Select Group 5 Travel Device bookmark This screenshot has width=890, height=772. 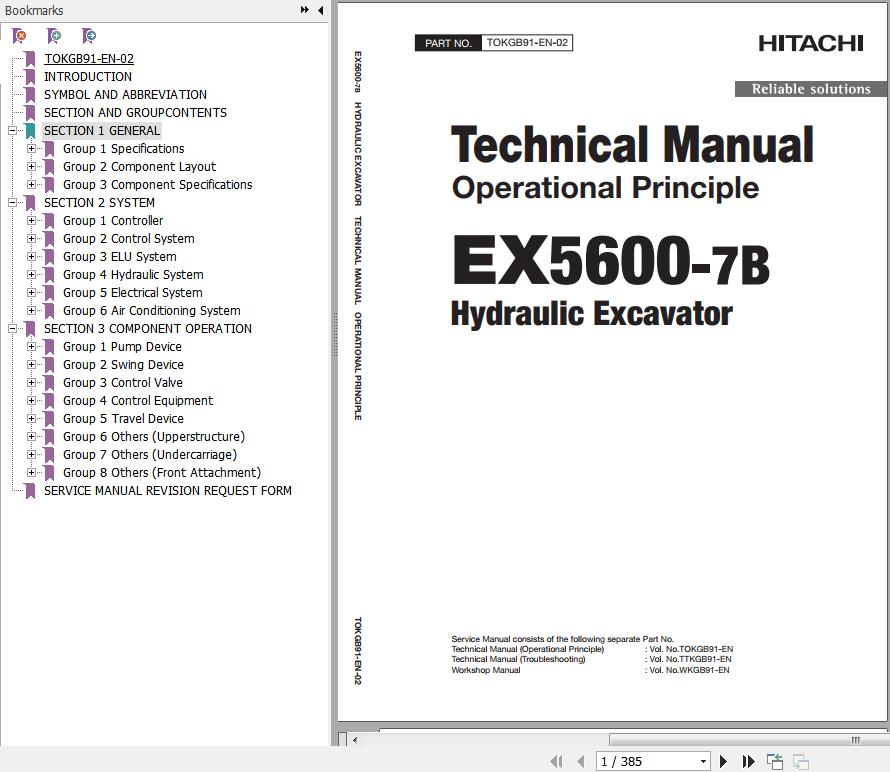tap(123, 419)
